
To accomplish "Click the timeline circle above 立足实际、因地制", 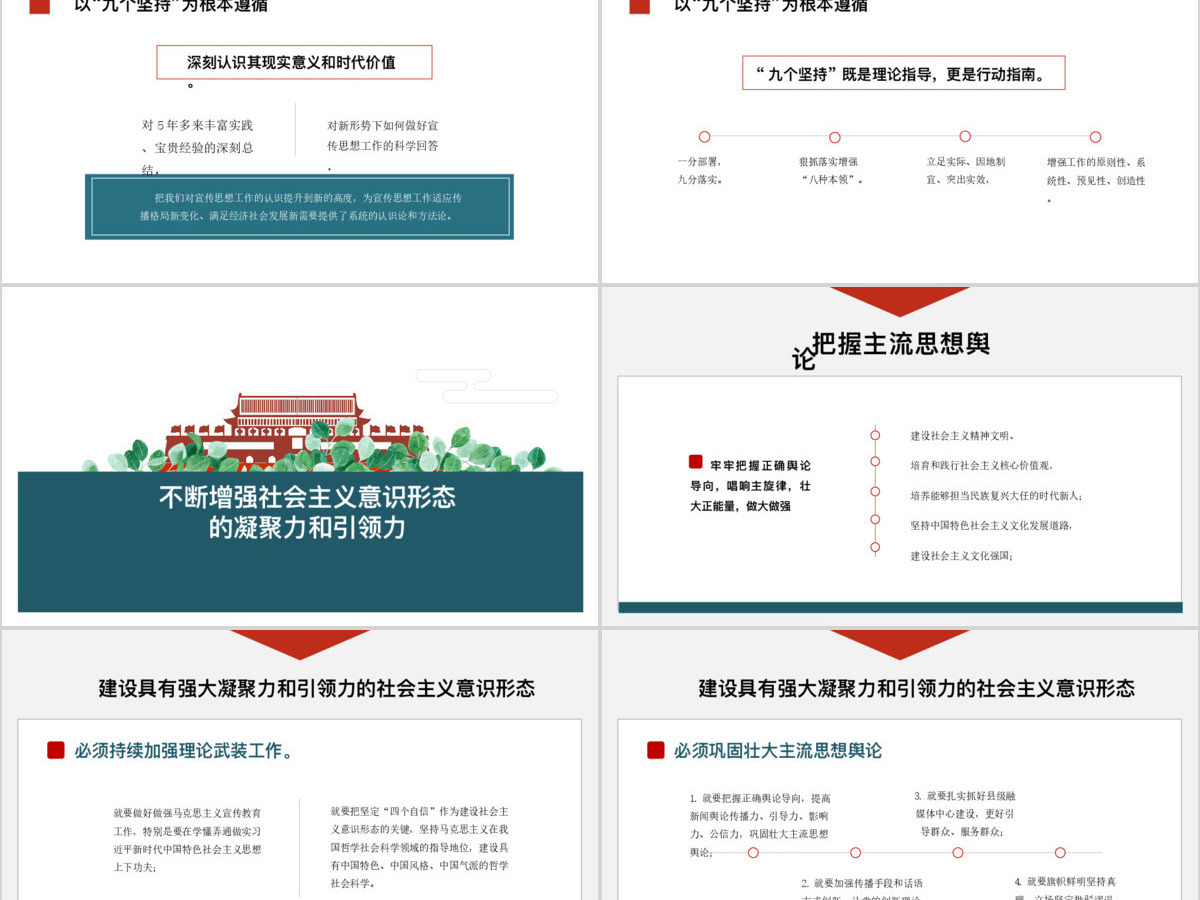I will point(965,137).
